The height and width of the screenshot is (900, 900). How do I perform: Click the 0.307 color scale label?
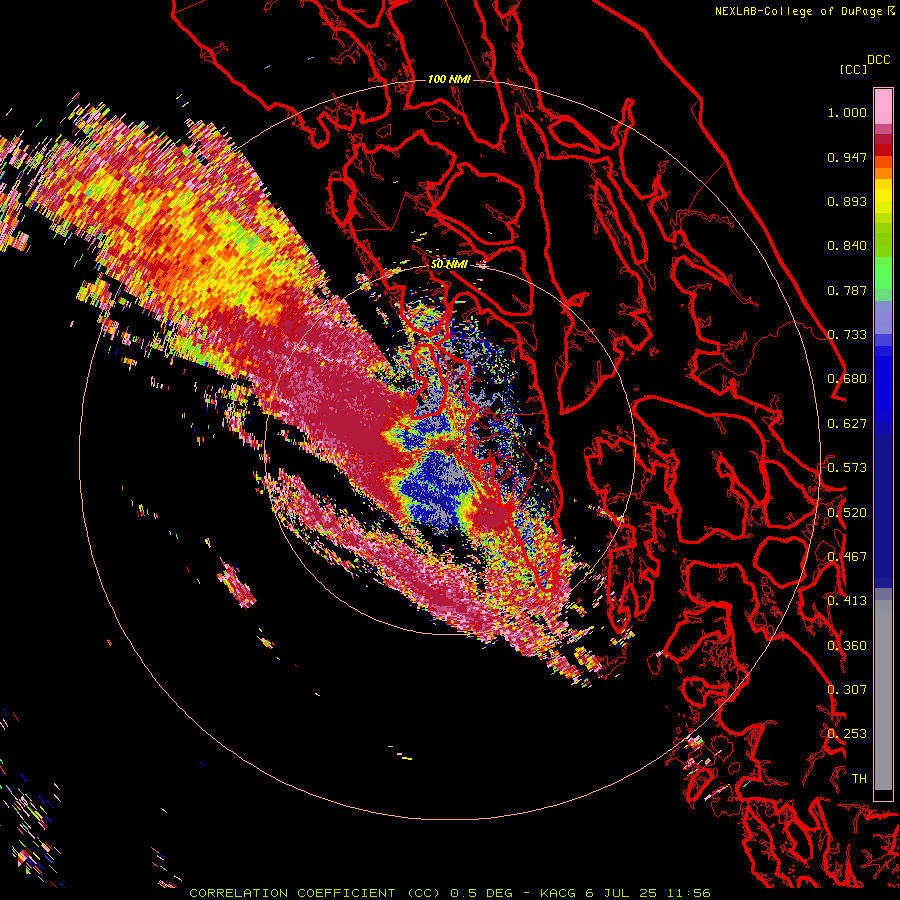click(x=847, y=690)
